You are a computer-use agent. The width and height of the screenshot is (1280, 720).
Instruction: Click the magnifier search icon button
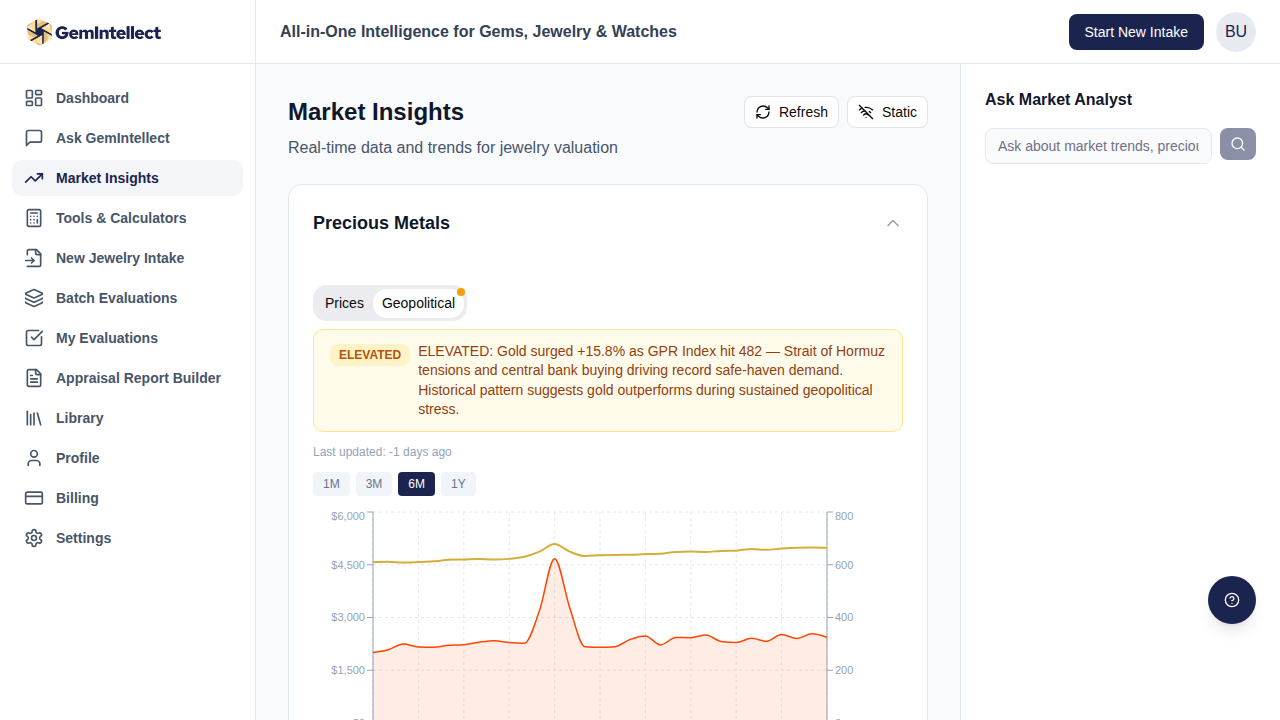(x=1237, y=145)
